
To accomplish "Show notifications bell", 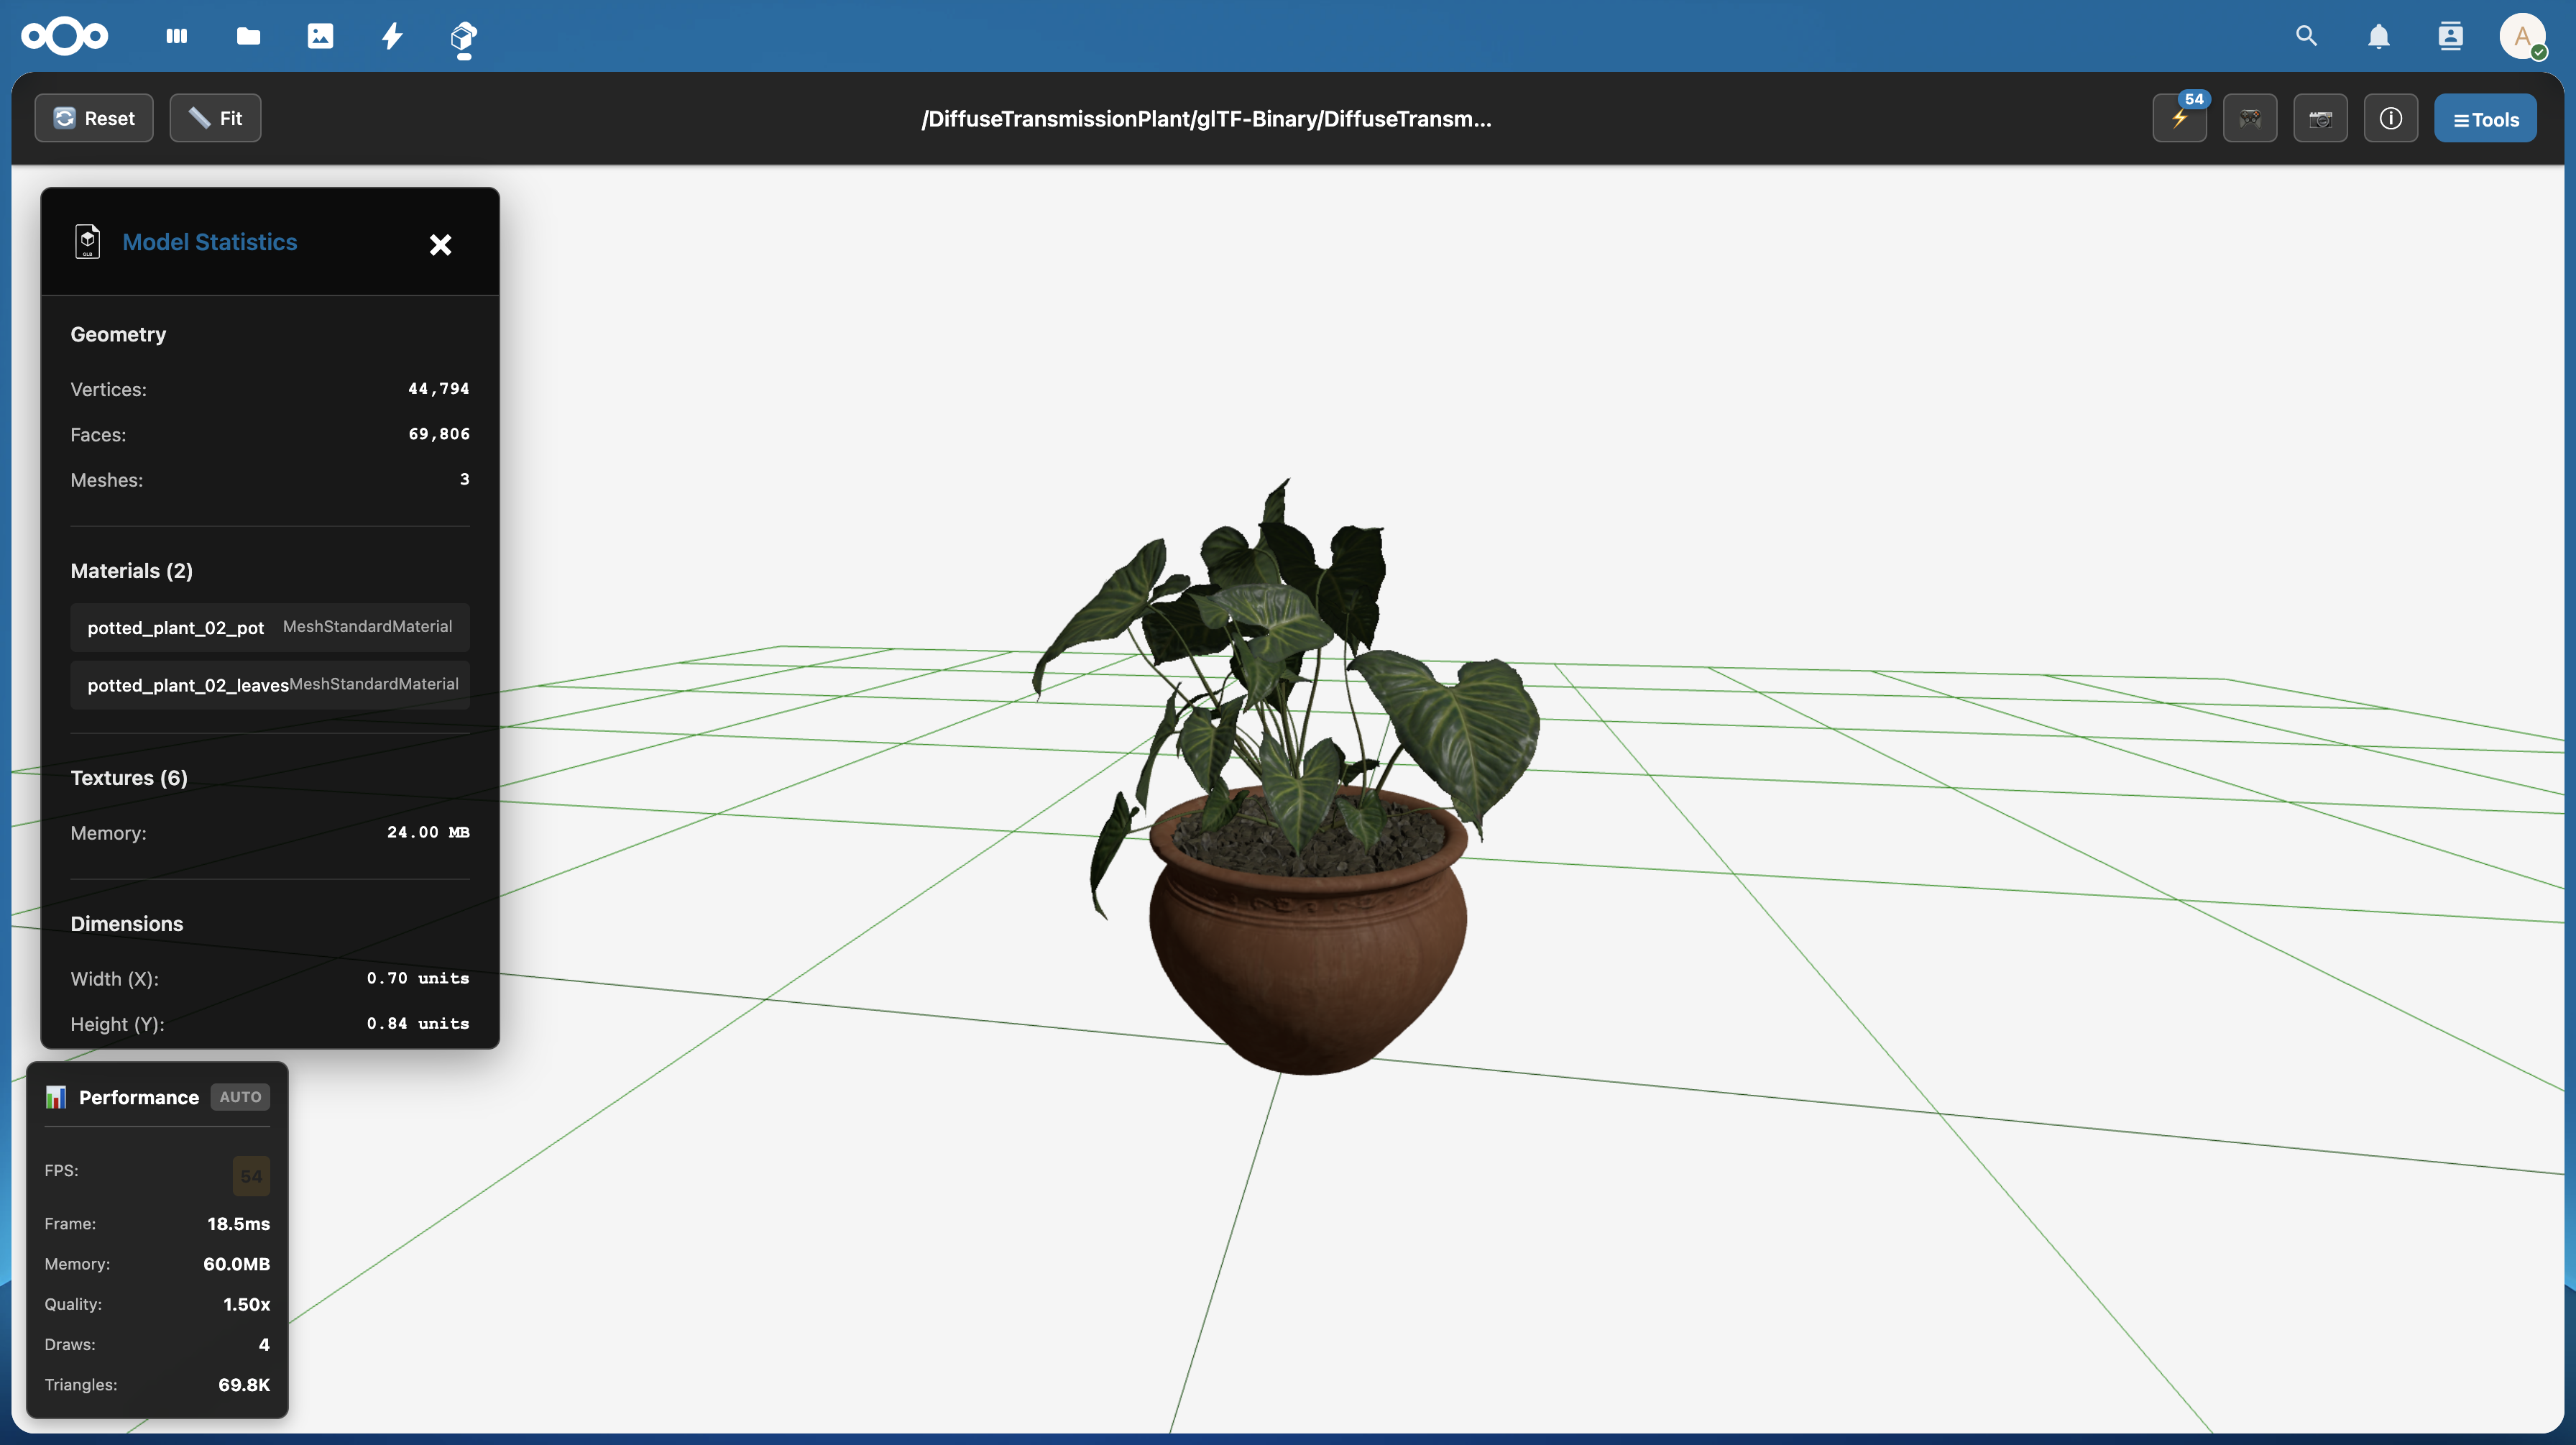I will pyautogui.click(x=2378, y=36).
